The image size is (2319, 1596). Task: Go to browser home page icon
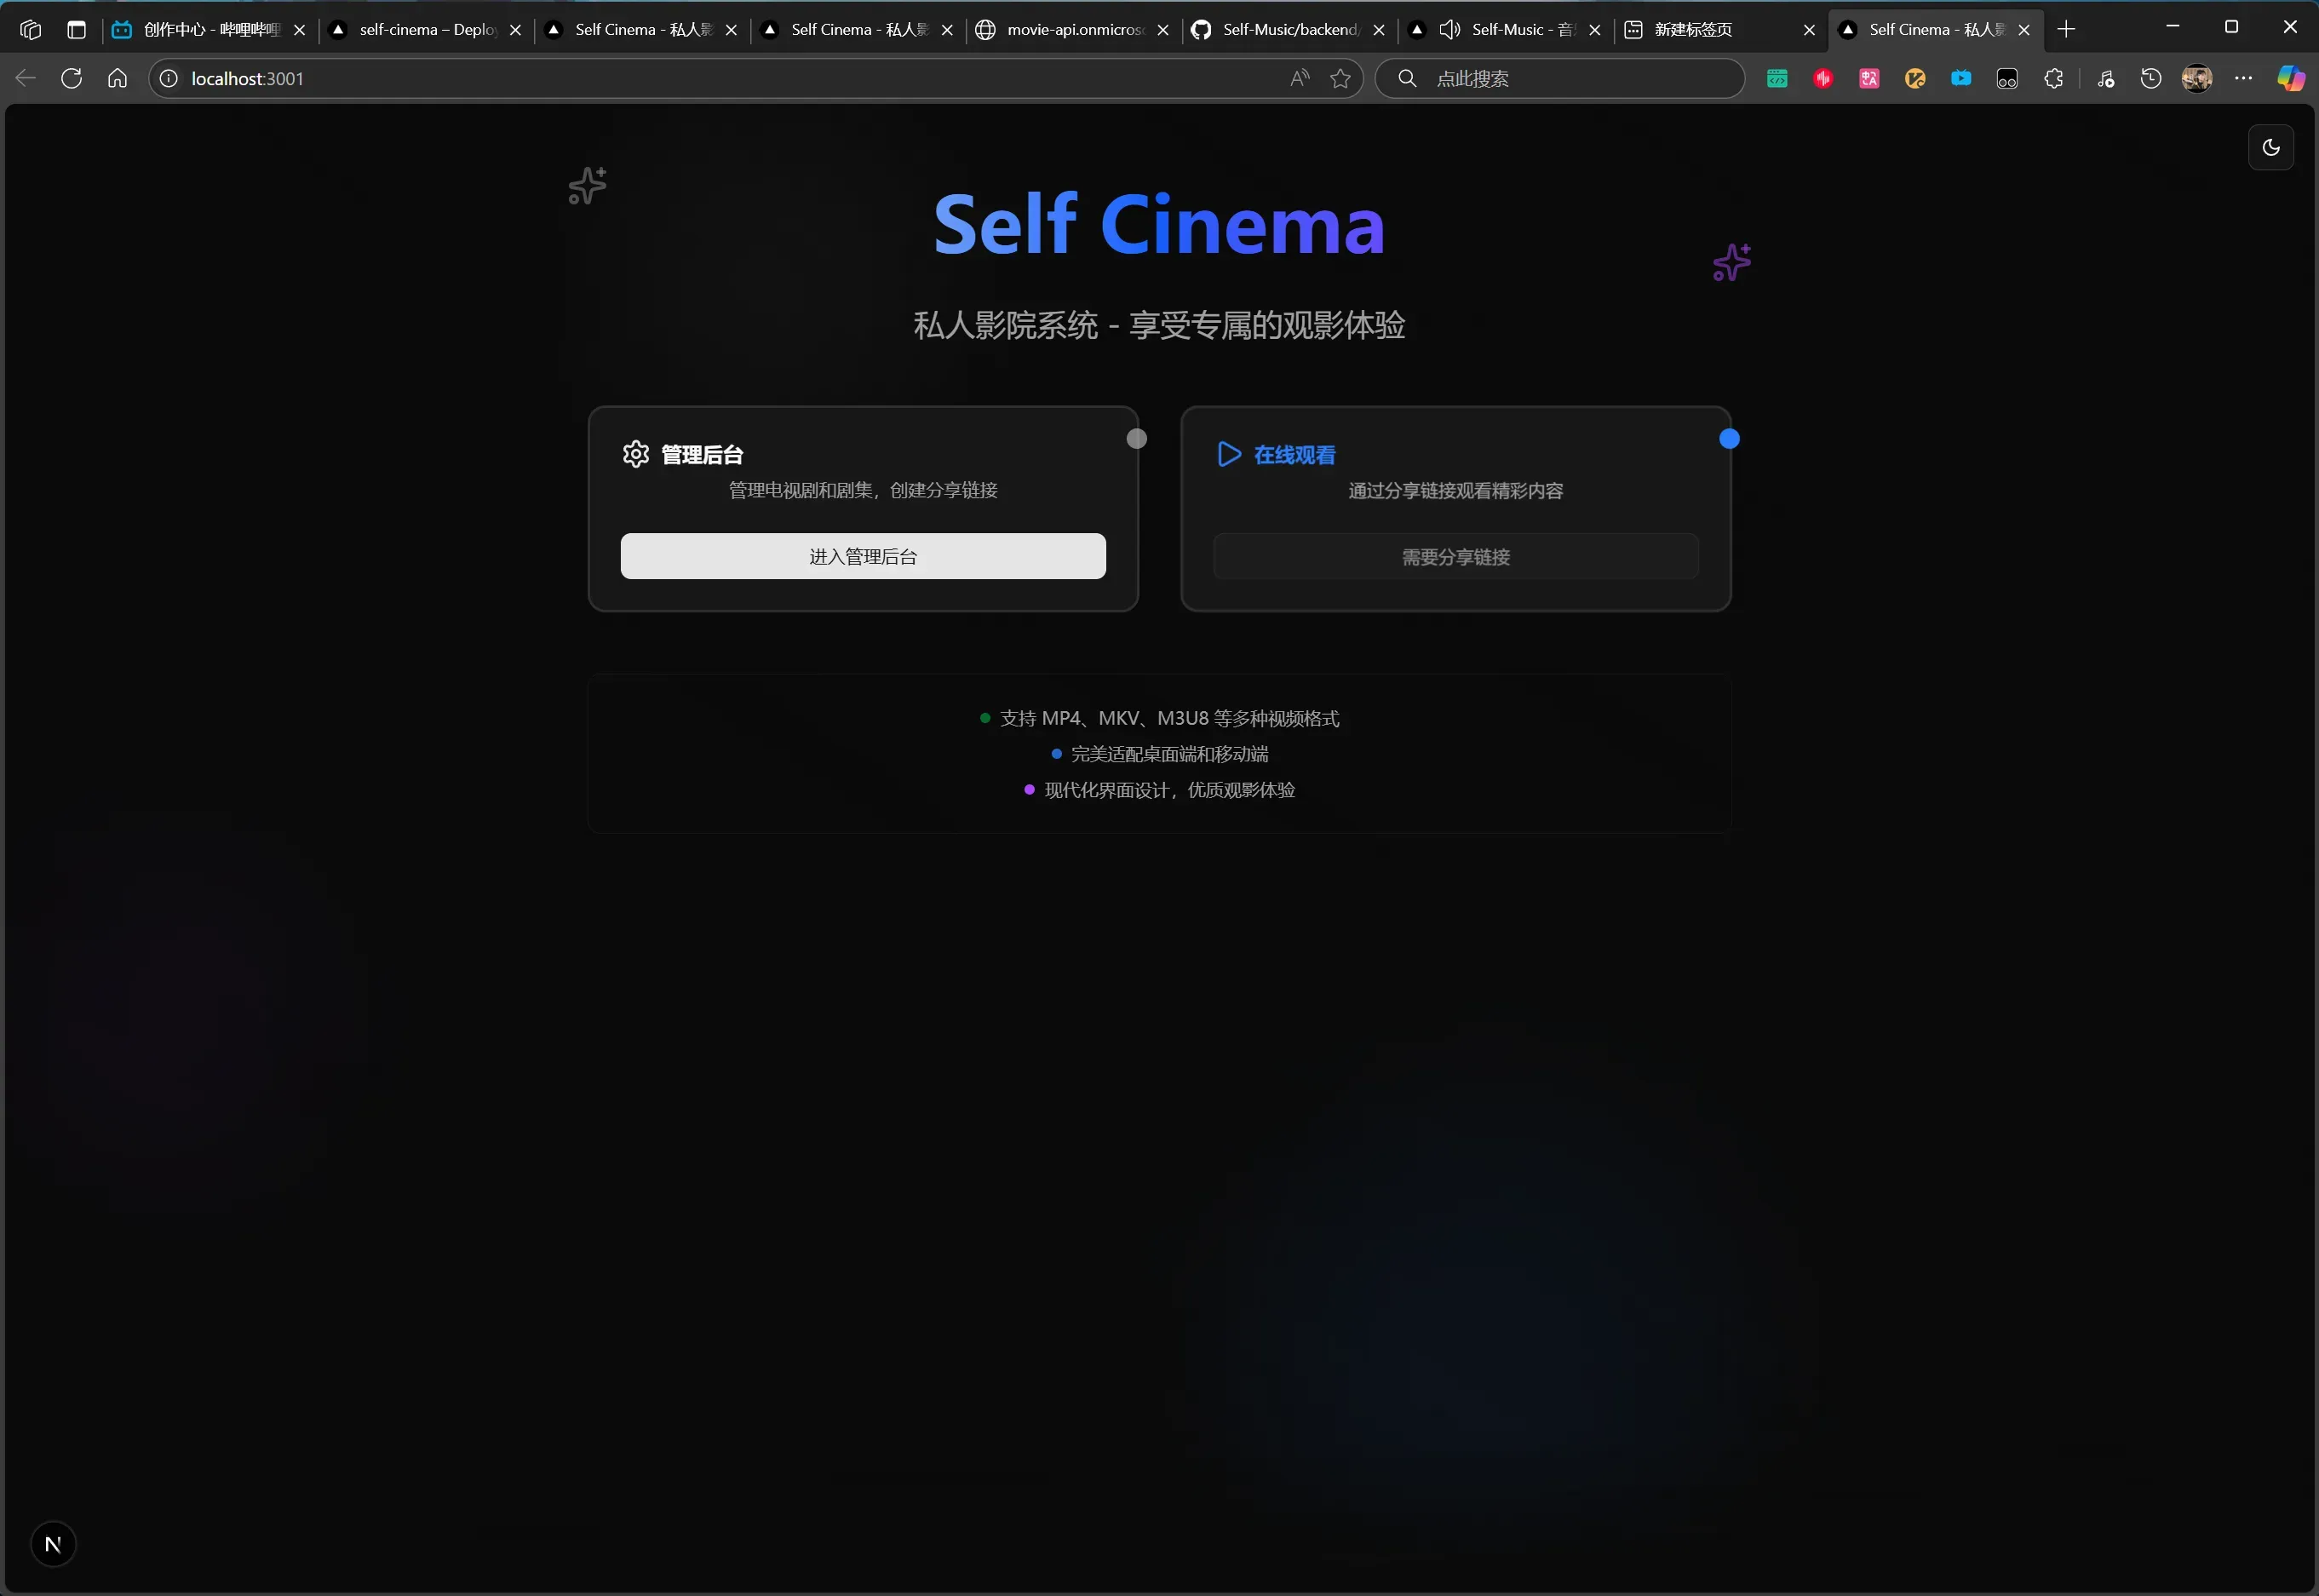117,78
